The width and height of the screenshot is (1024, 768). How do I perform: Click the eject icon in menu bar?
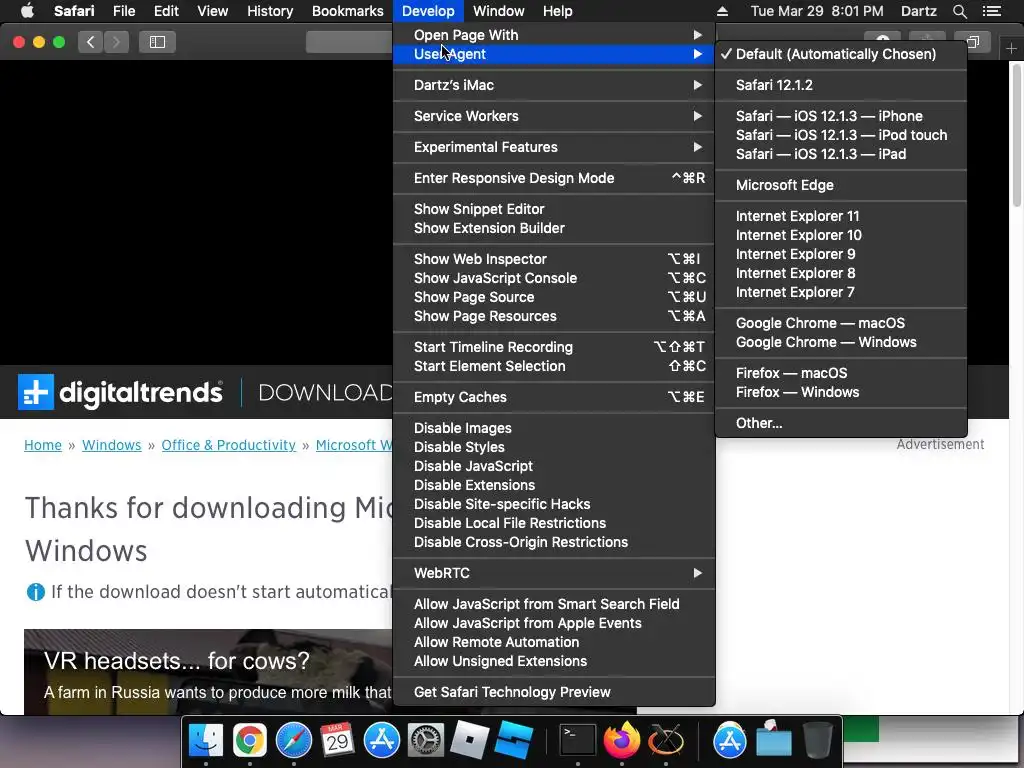point(722,11)
